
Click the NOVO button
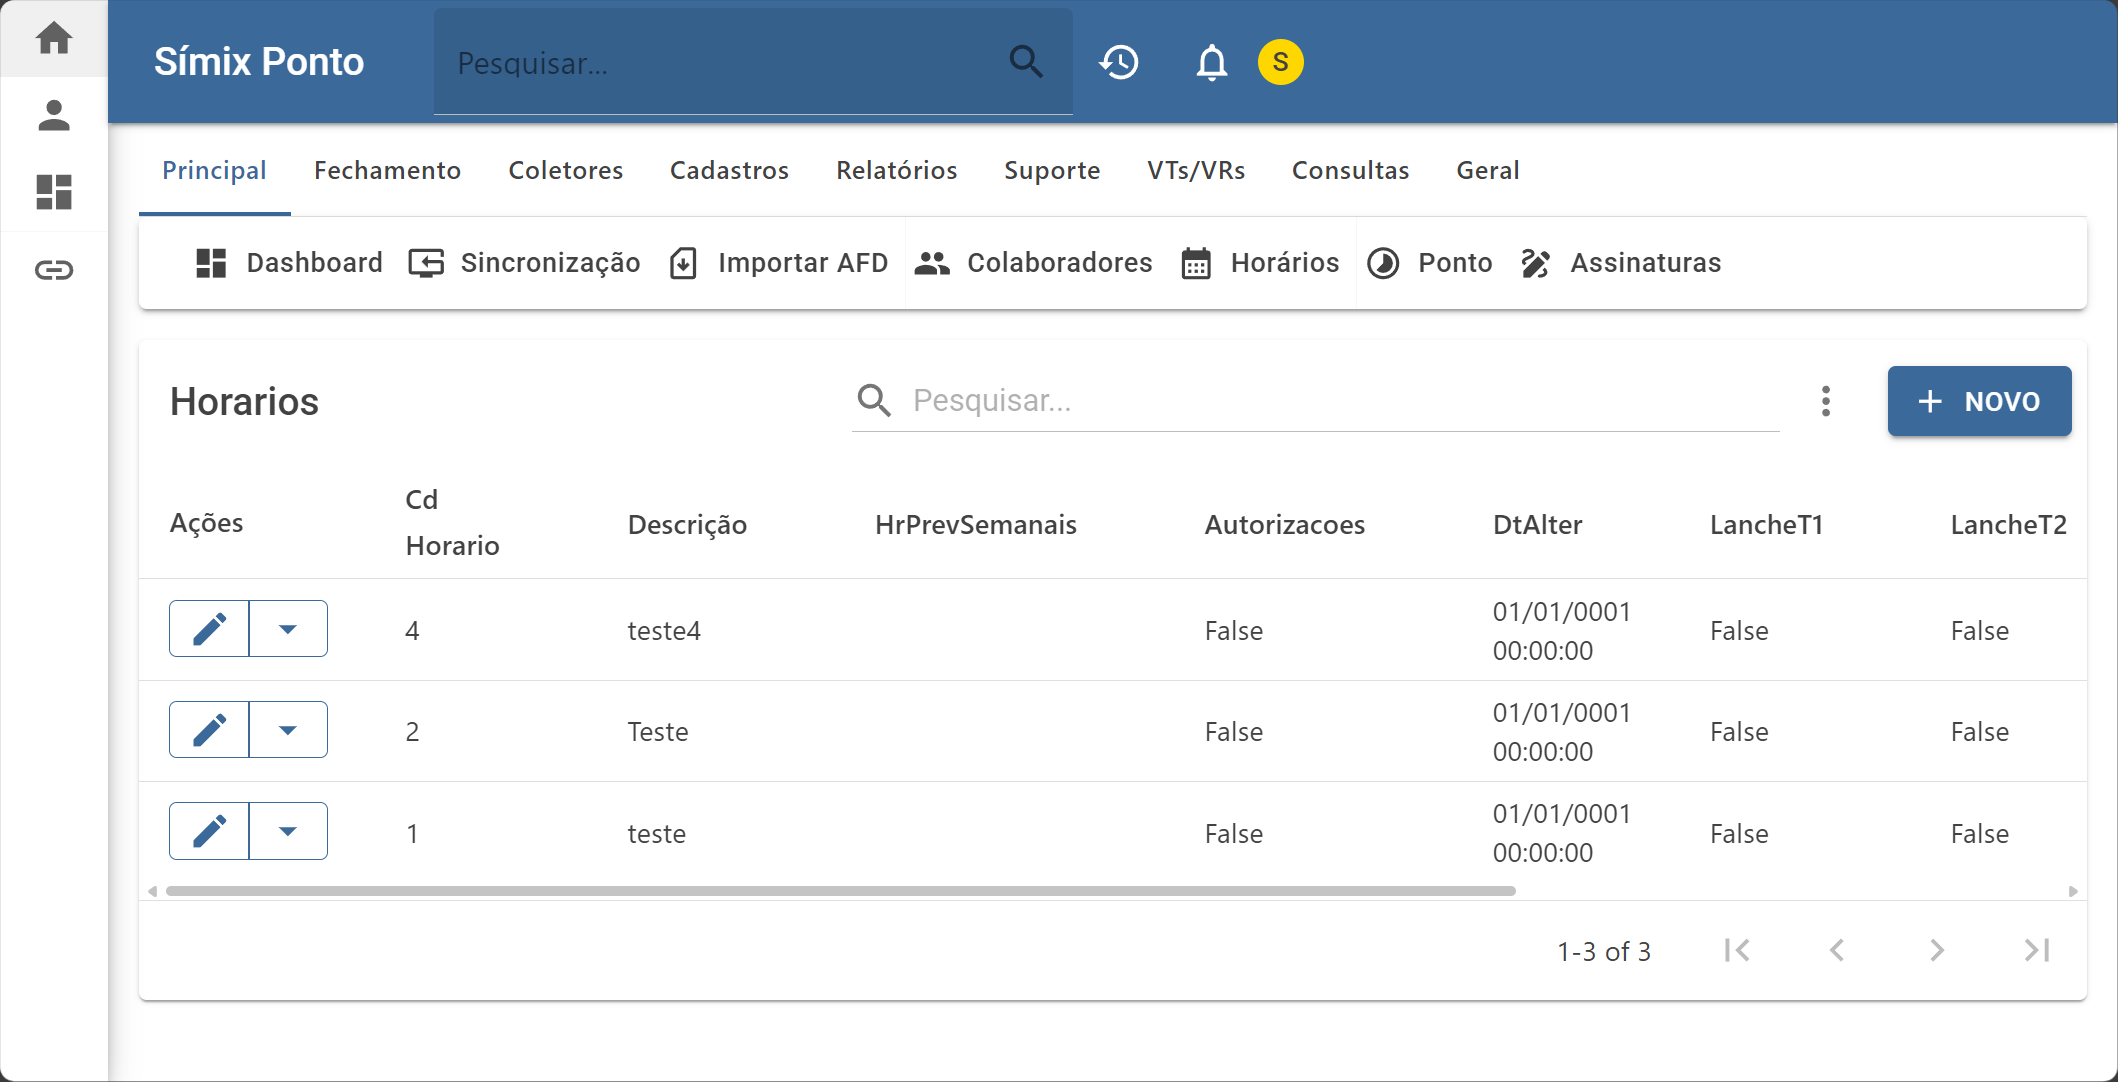pyautogui.click(x=1978, y=401)
